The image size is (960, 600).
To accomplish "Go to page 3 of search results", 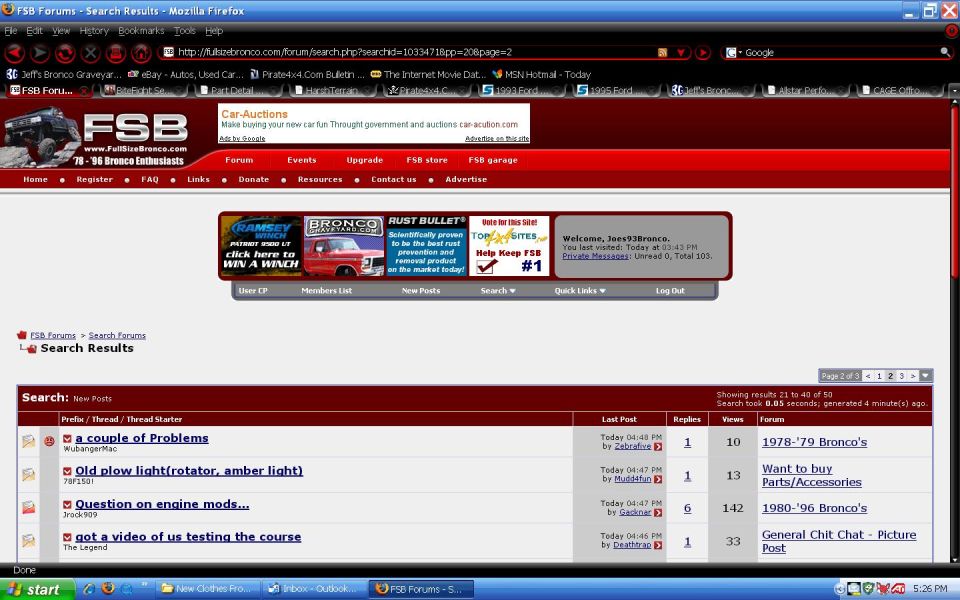I will (x=901, y=376).
